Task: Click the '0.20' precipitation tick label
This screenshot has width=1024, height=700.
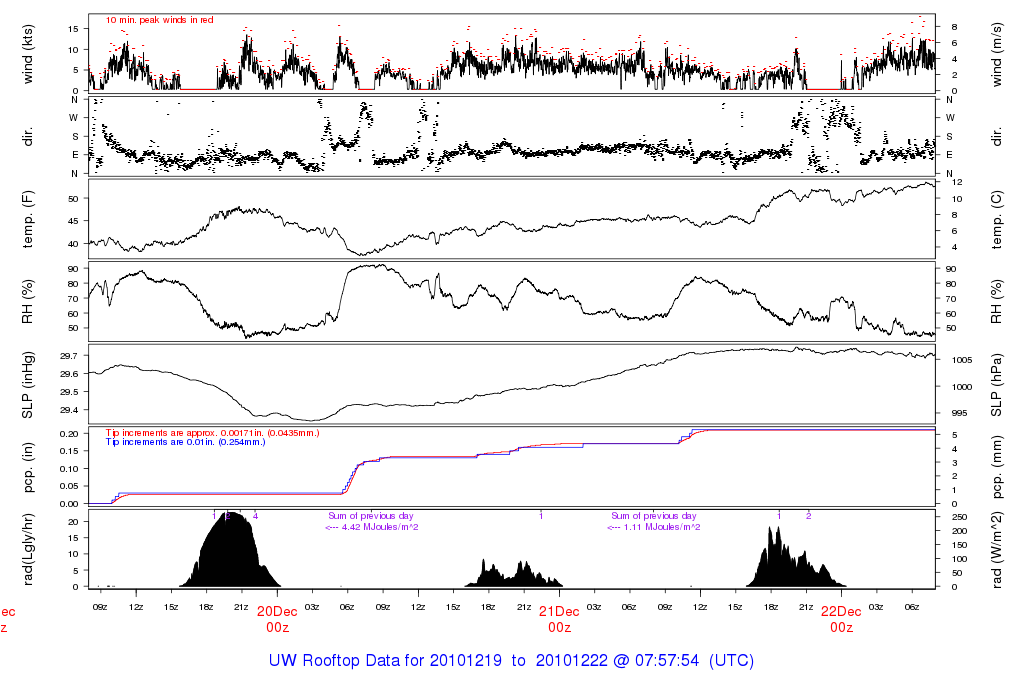Action: 69,434
